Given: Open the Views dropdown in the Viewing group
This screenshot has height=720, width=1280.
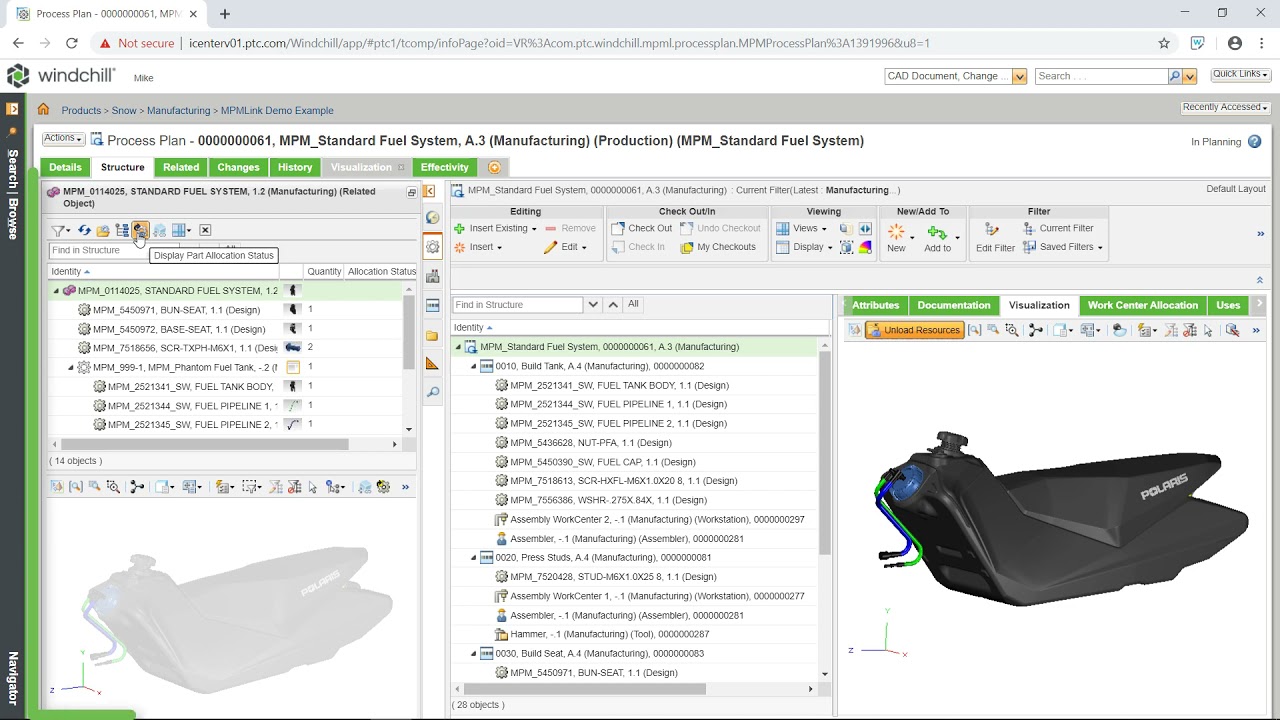Looking at the screenshot, I should 802,228.
